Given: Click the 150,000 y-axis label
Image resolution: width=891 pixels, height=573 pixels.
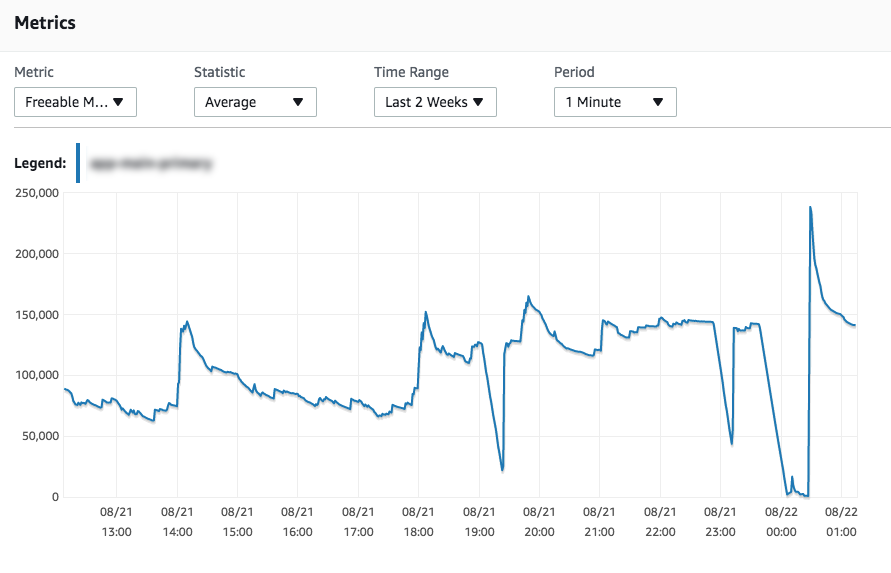Looking at the screenshot, I should (37, 314).
